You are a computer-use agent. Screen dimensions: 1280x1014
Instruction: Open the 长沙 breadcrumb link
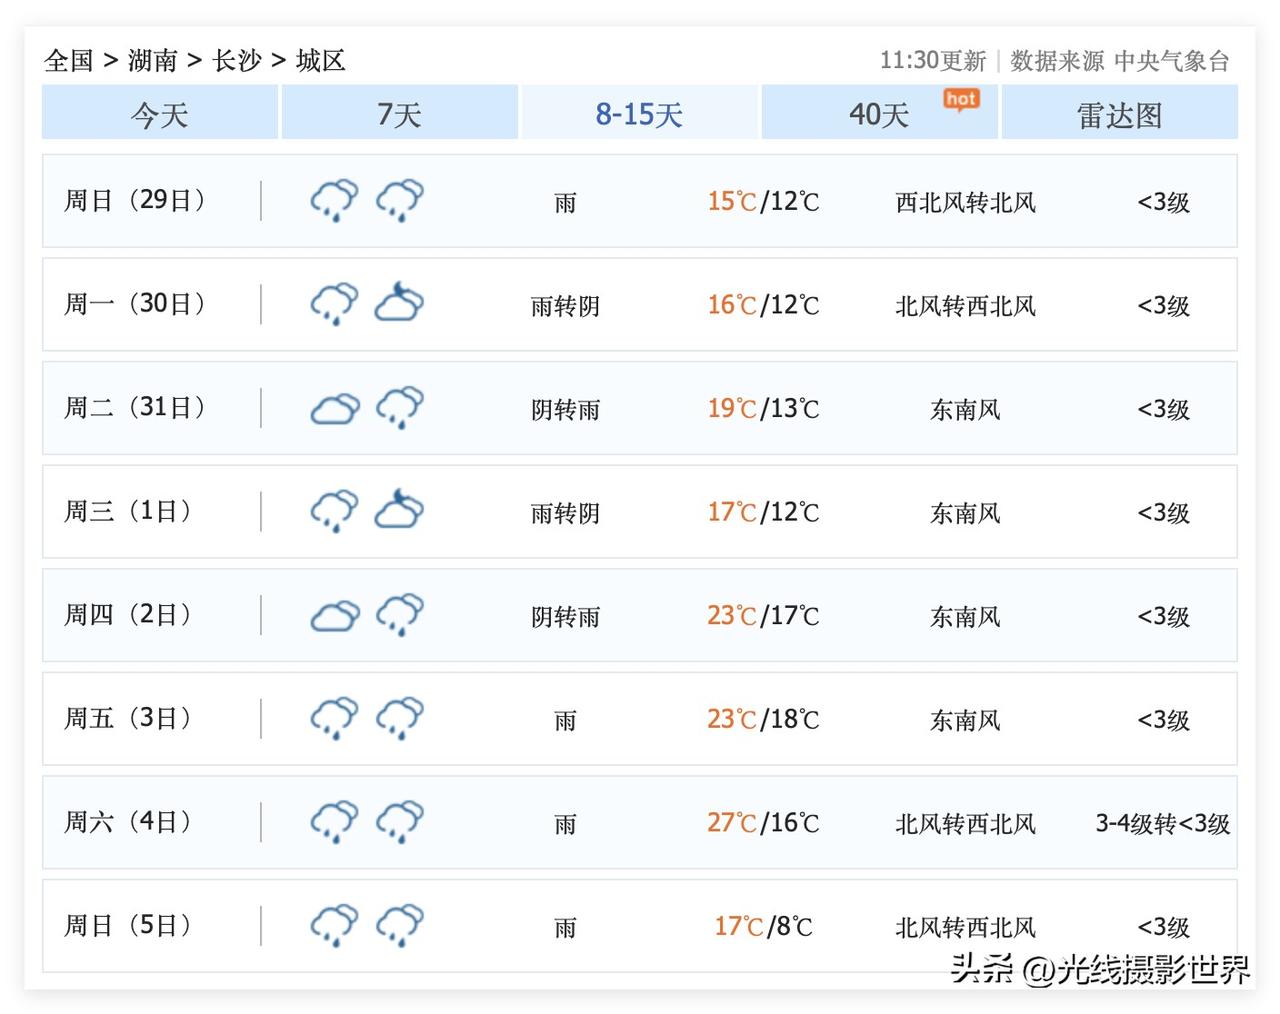236,60
